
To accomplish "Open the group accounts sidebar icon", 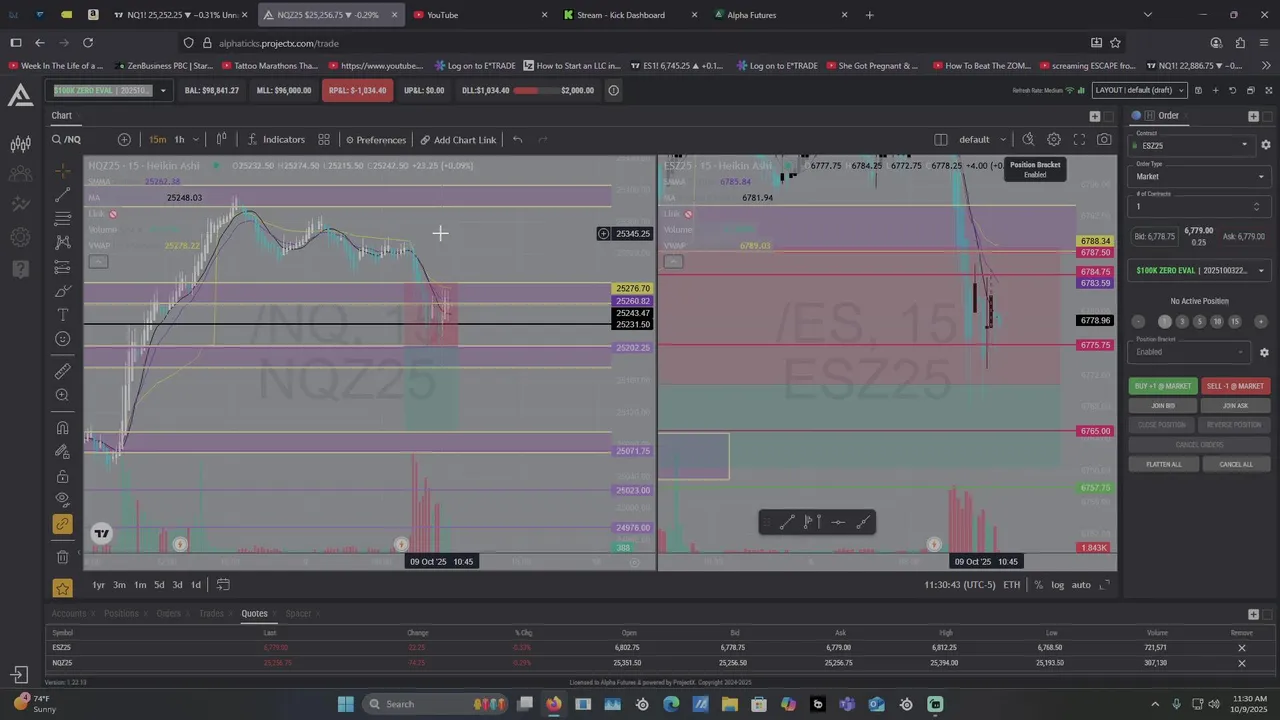I will point(20,174).
